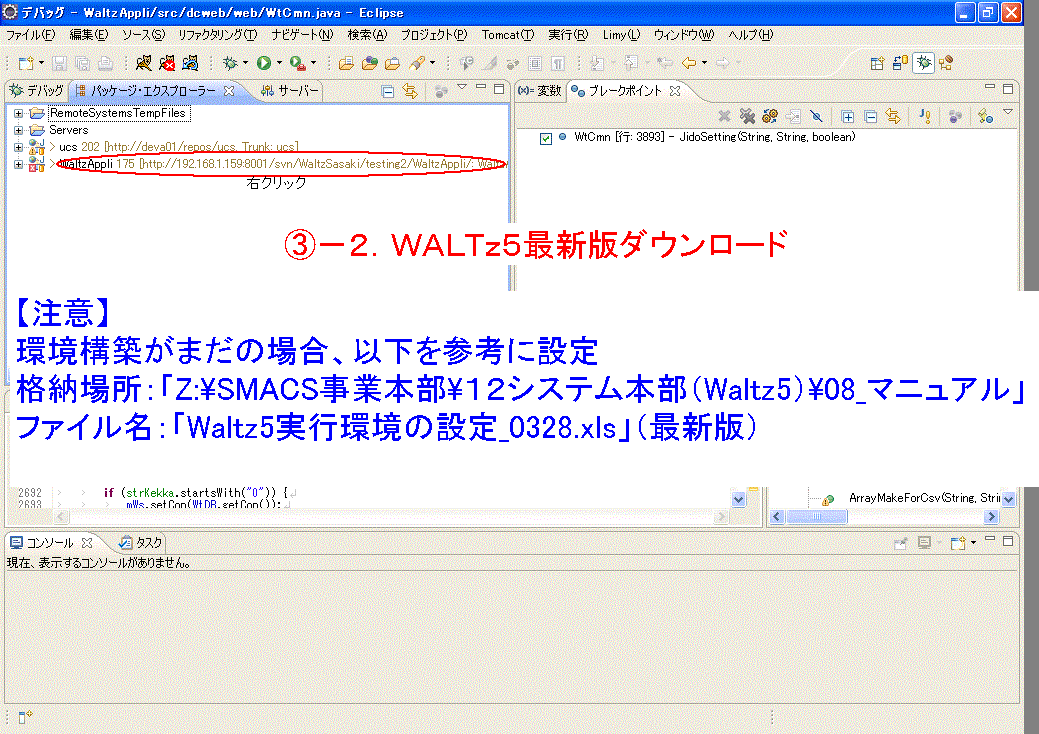Switch to the 変数 (Variables) tab

pyautogui.click(x=541, y=91)
